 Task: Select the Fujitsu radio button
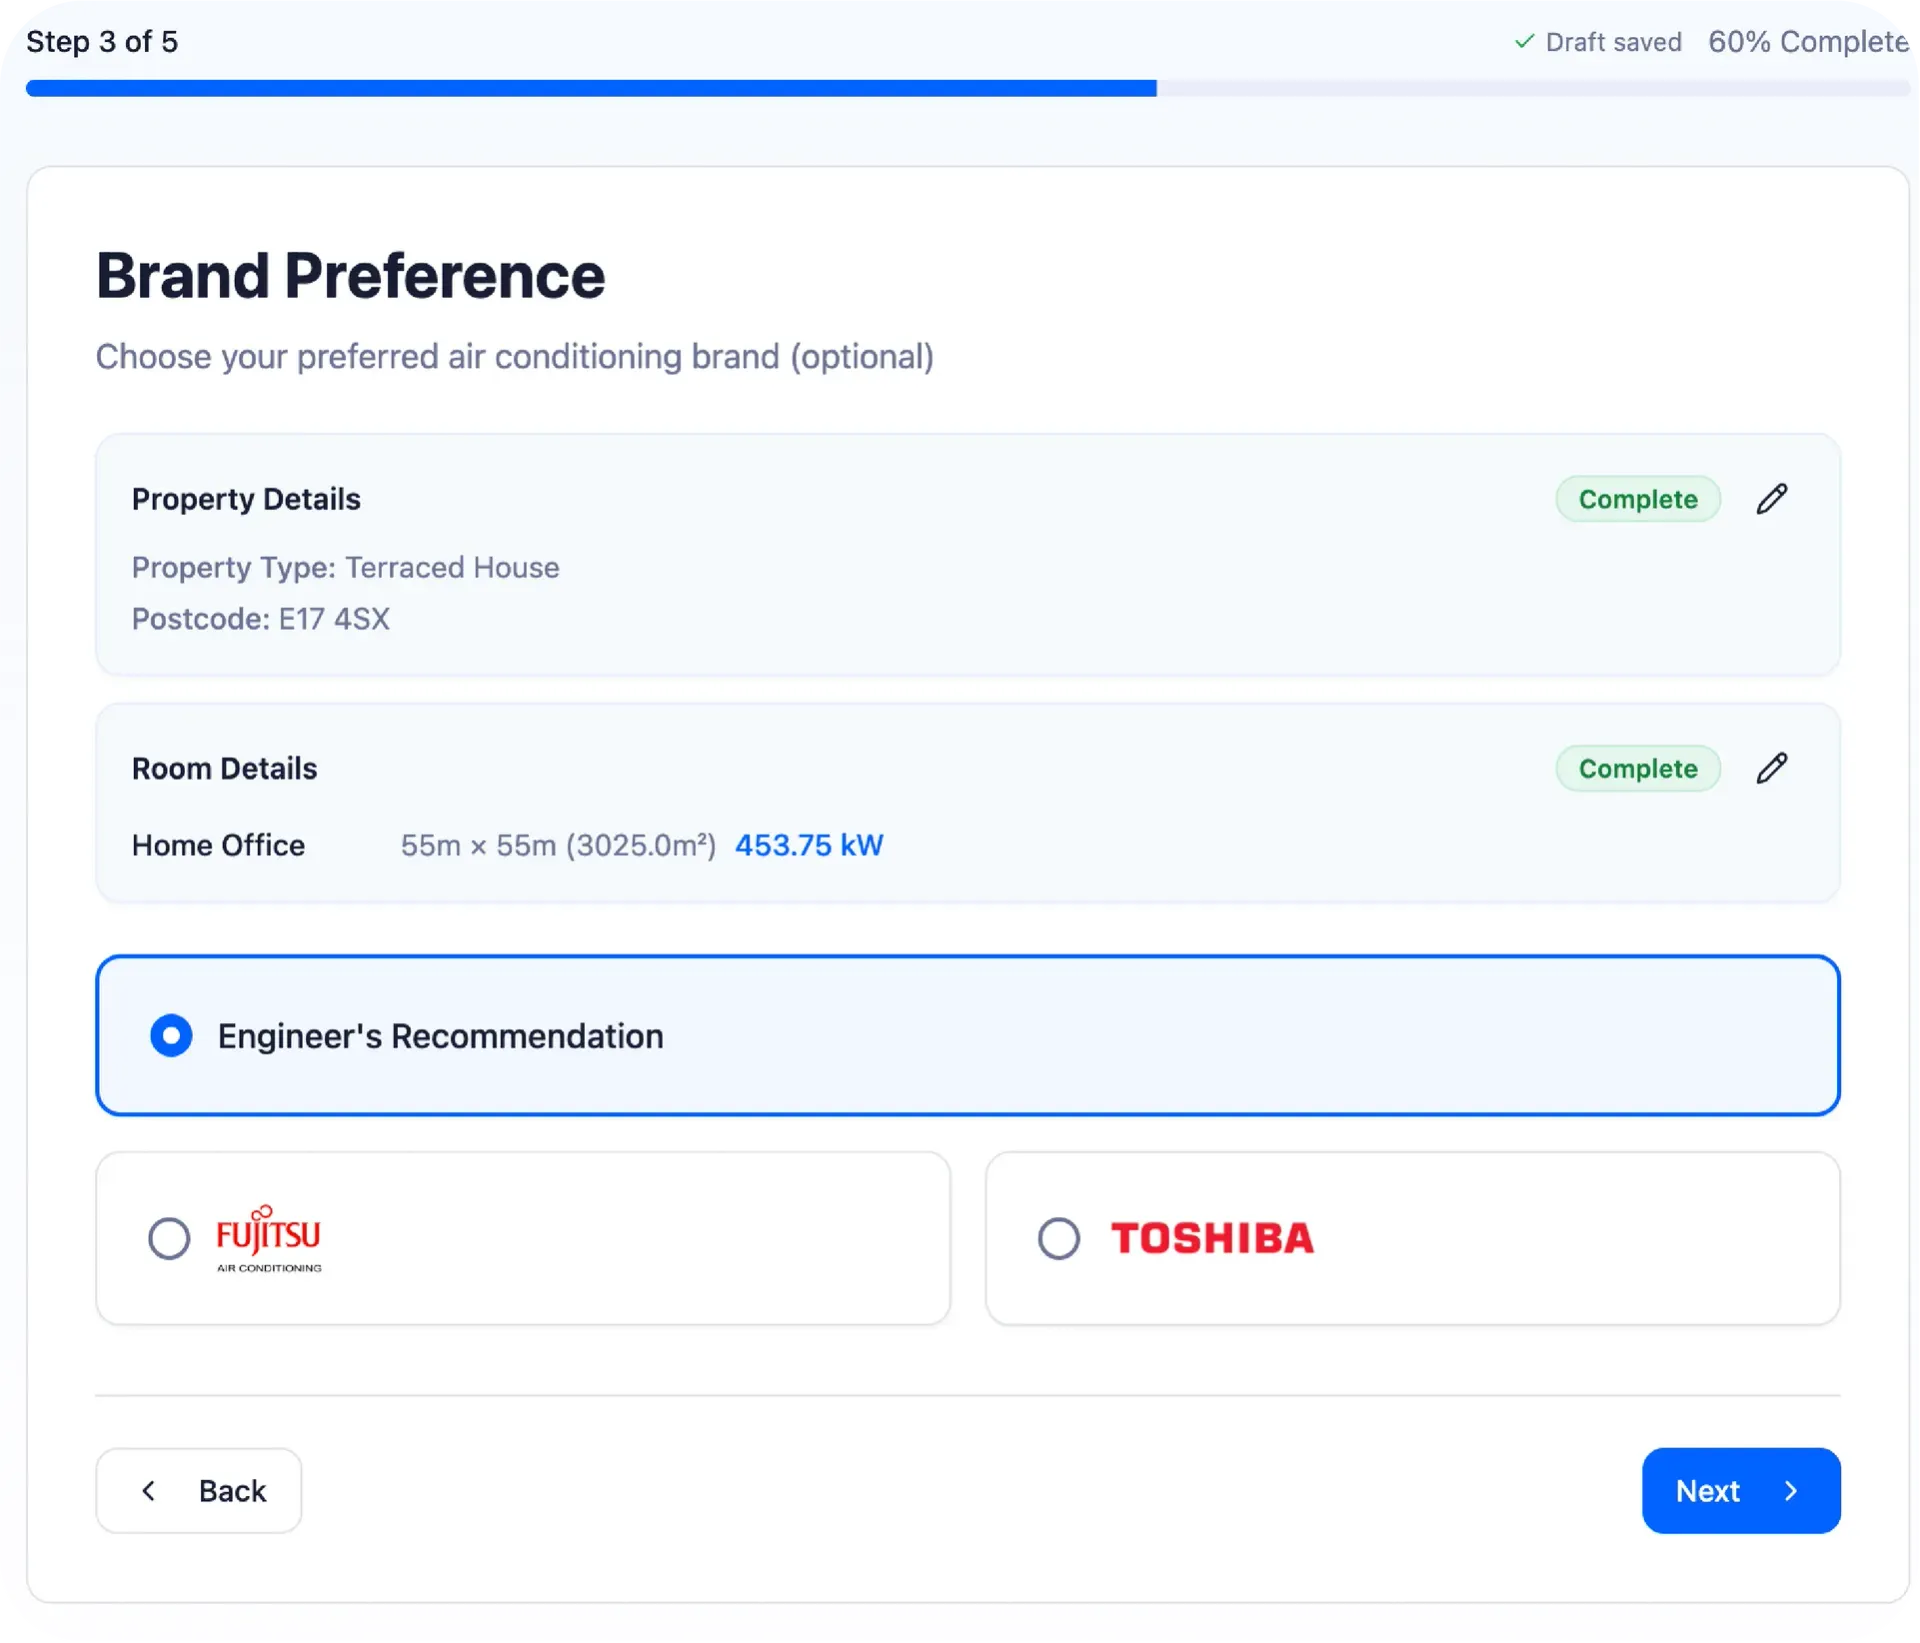169,1238
